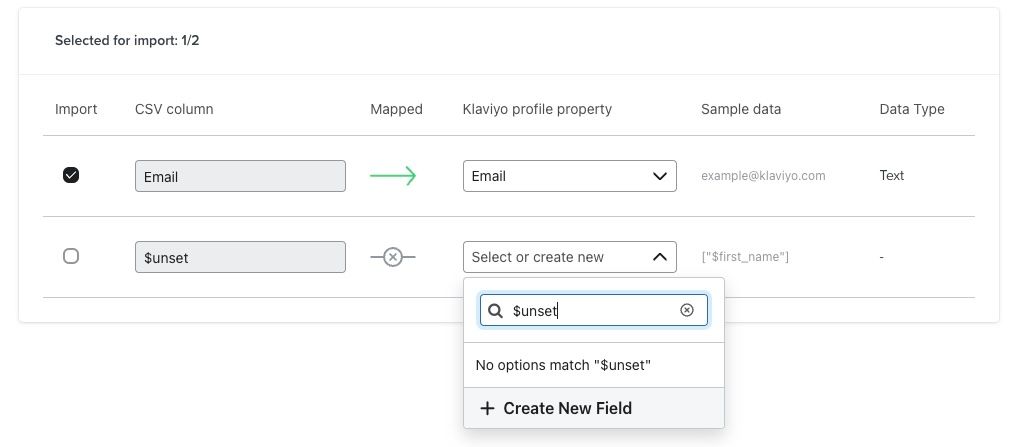Viewport: 1031px width, 447px height.
Task: Click the magnifier search icon
Action: (496, 310)
